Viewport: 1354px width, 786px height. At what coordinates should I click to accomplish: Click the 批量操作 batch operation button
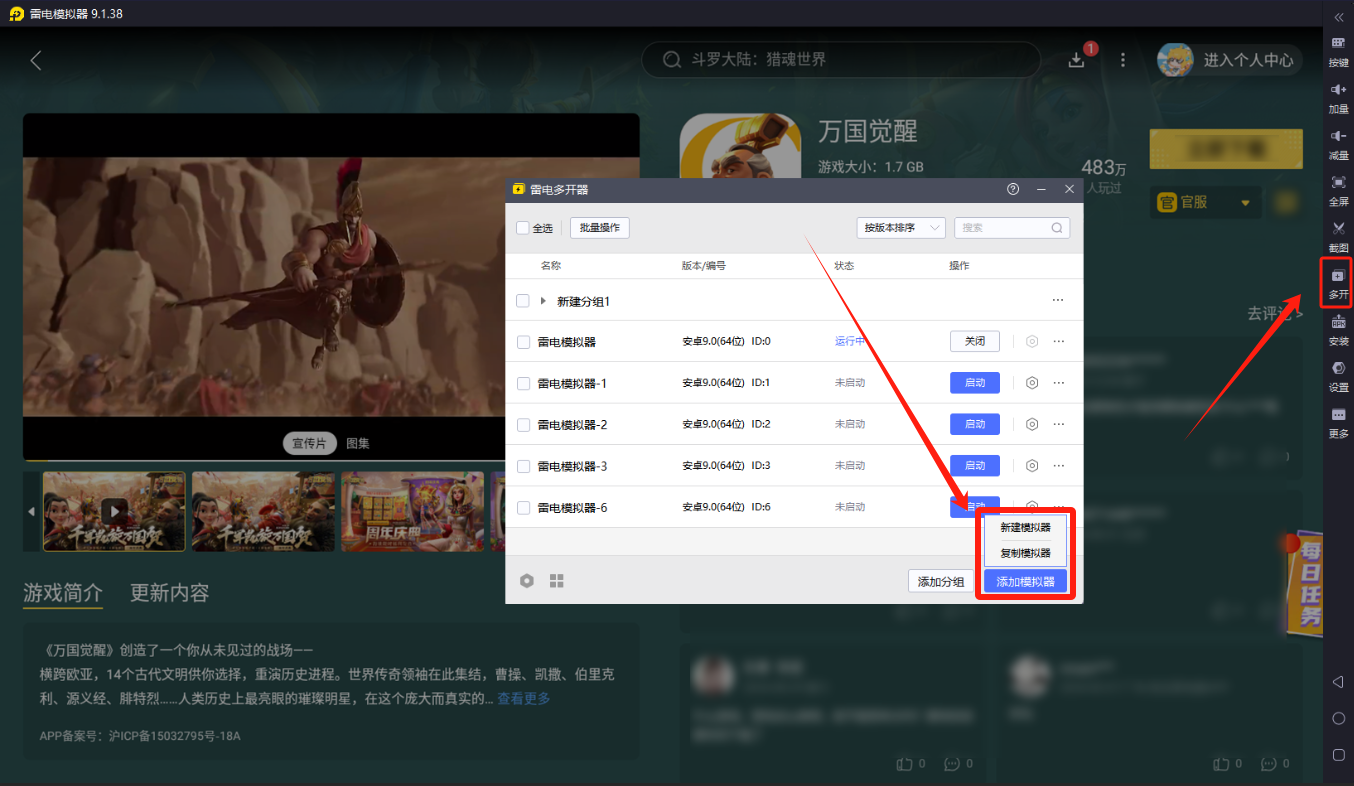600,228
